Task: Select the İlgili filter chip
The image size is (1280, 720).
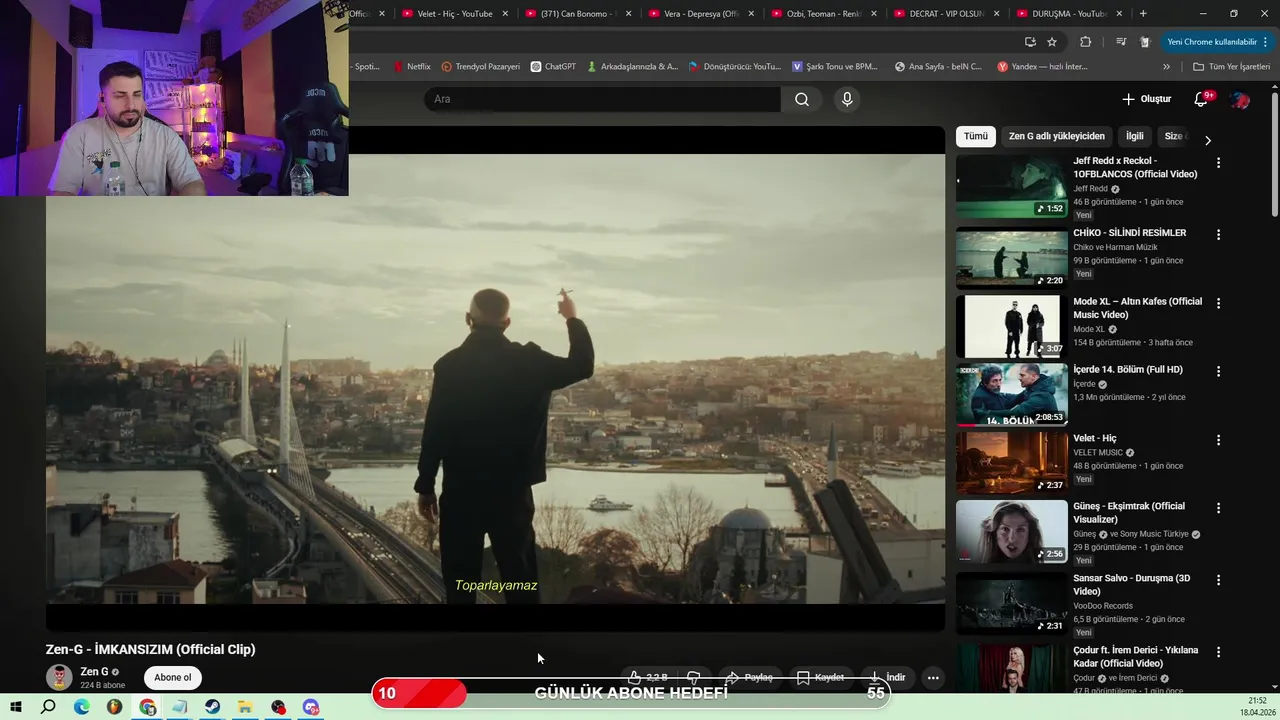Action: click(x=1135, y=136)
